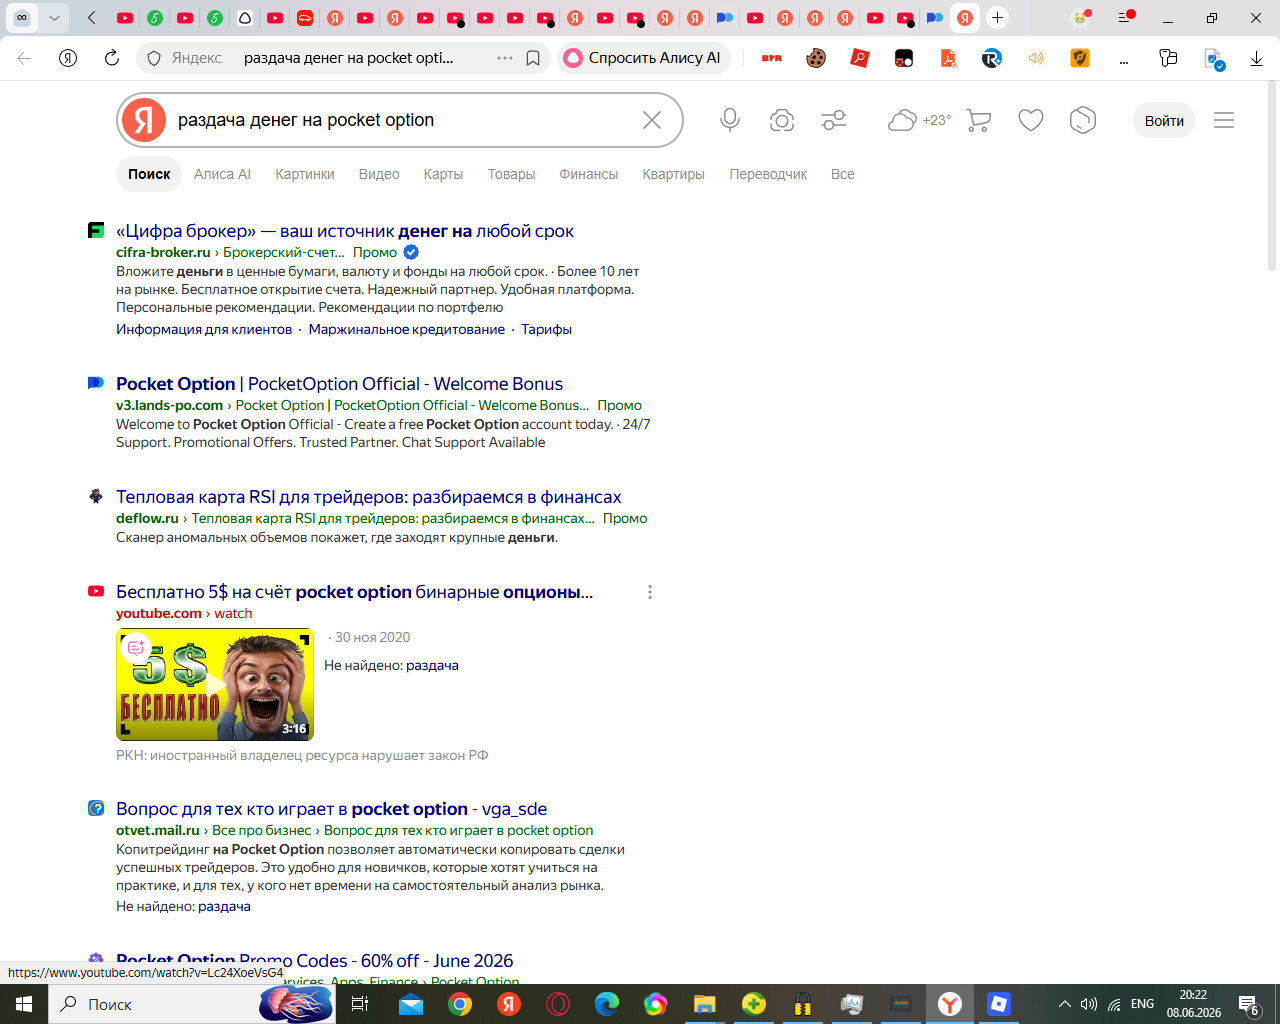Open the address bar three-dot menu
This screenshot has height=1024, width=1280.
505,58
